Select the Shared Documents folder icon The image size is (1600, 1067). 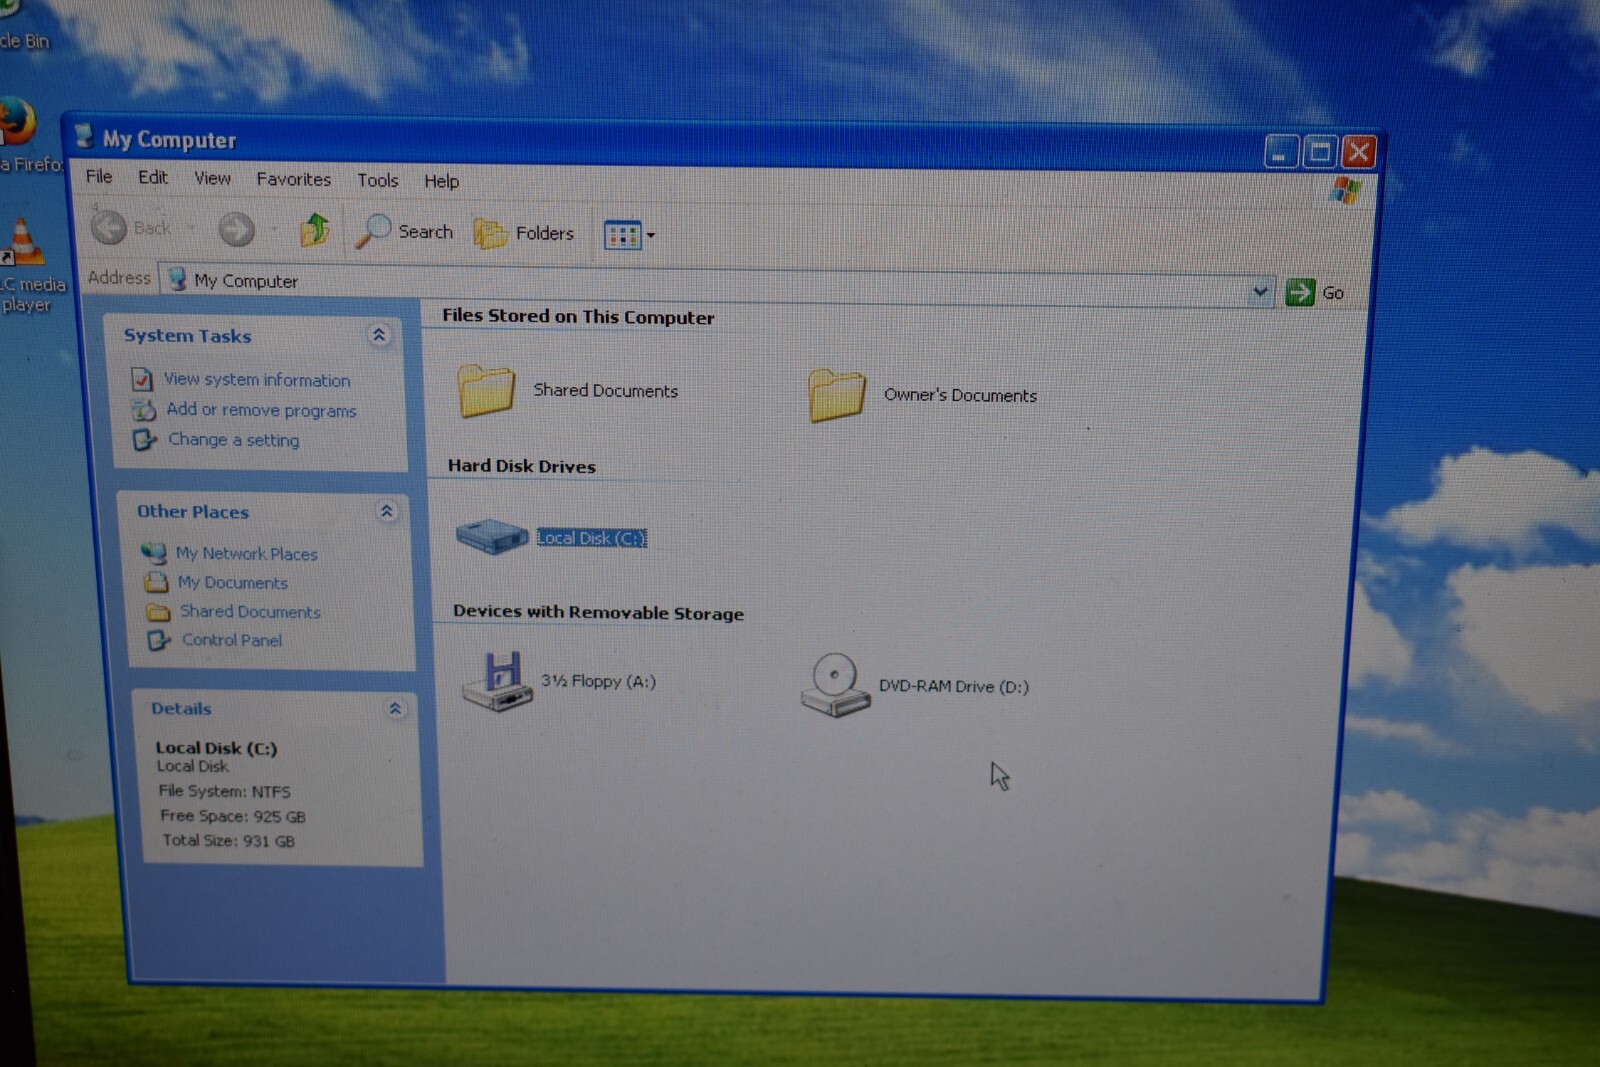click(486, 390)
